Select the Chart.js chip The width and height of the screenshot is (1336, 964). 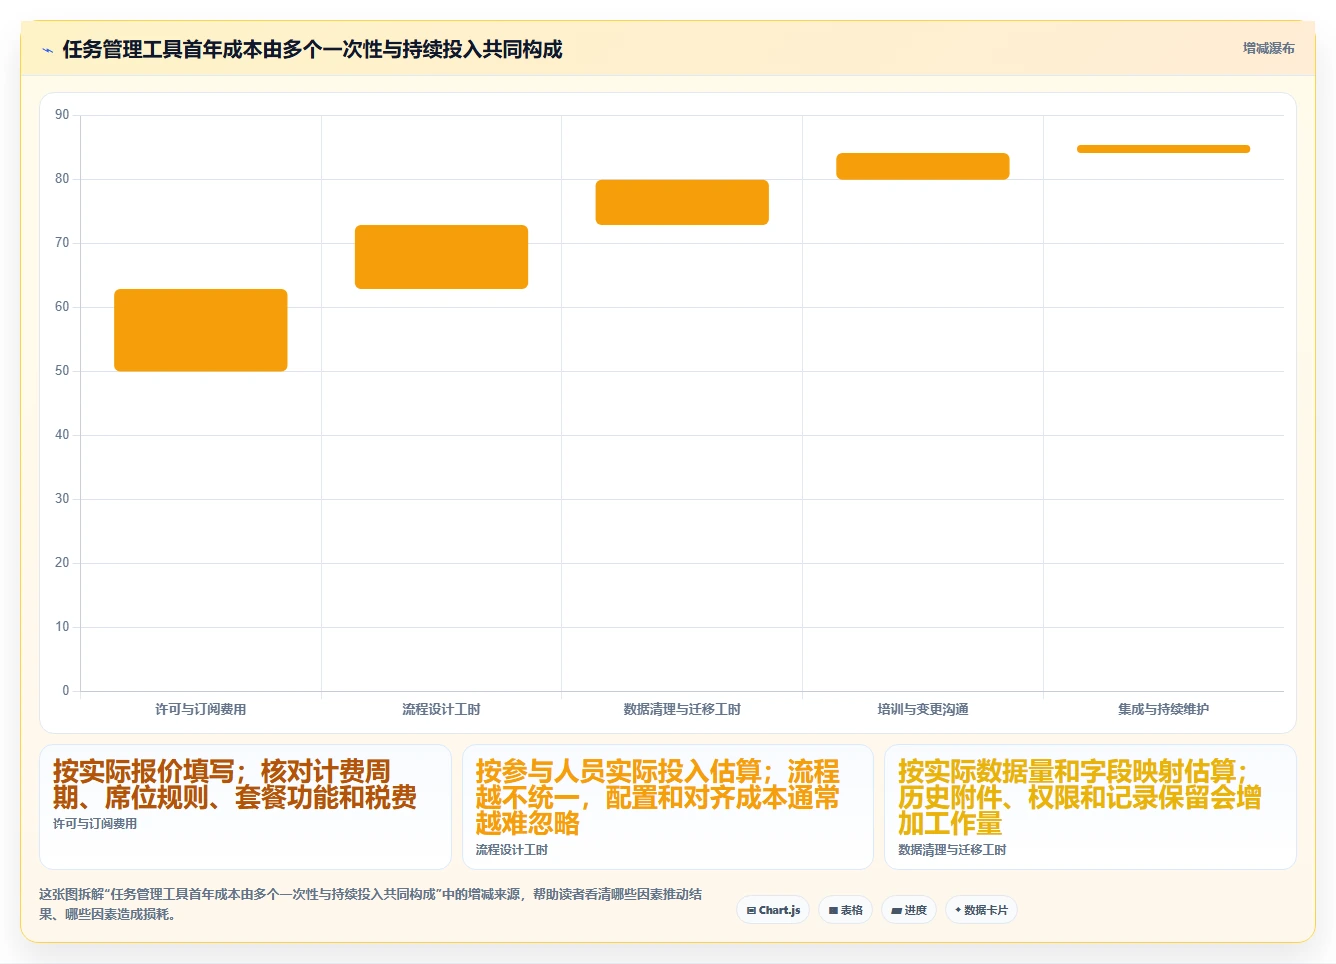(x=773, y=910)
